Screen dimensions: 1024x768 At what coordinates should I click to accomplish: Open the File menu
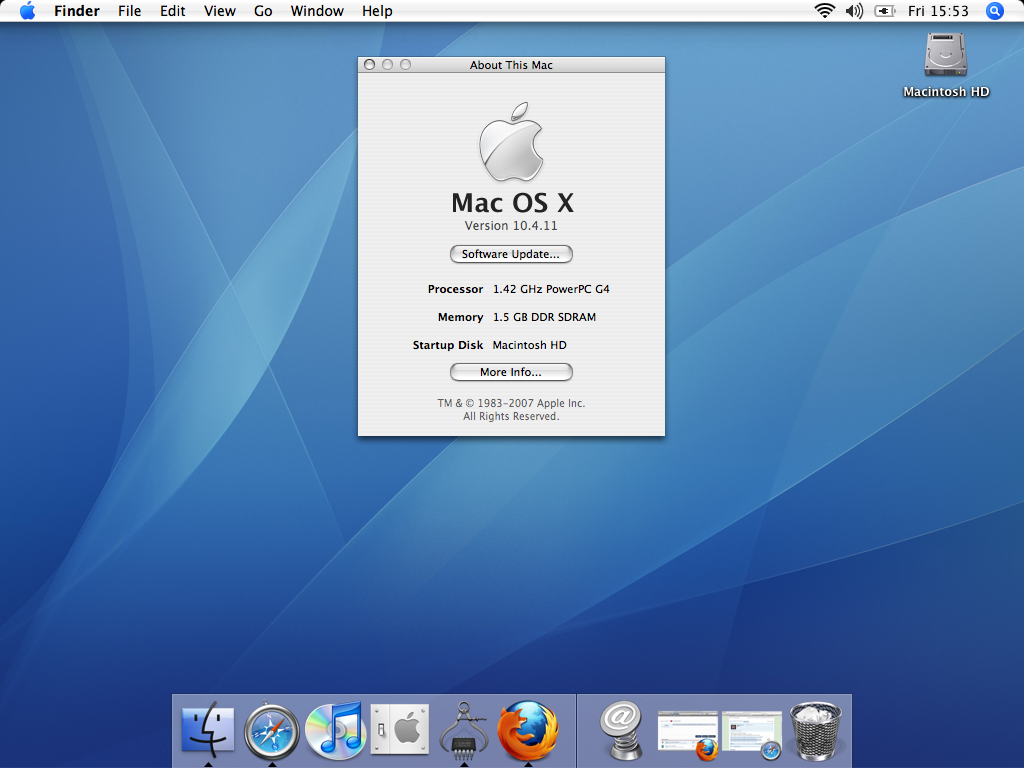129,11
